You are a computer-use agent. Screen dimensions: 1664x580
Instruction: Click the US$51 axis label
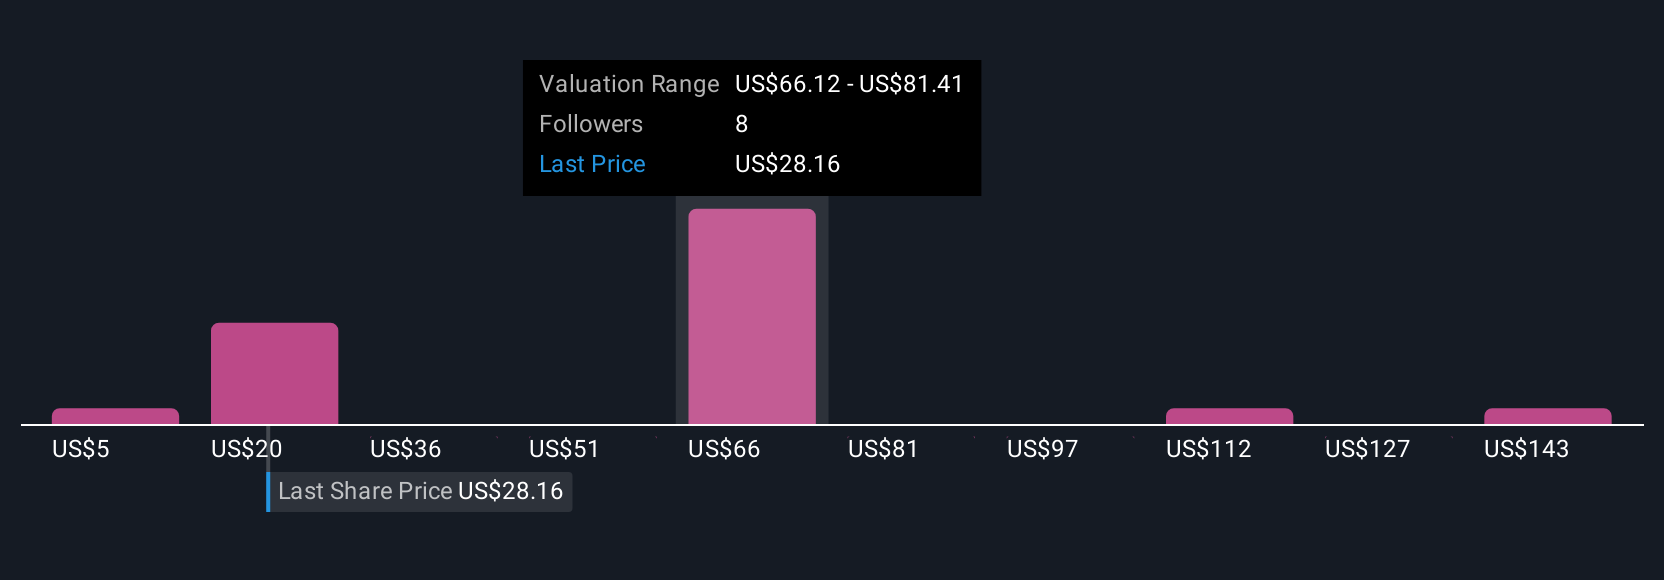coord(564,449)
